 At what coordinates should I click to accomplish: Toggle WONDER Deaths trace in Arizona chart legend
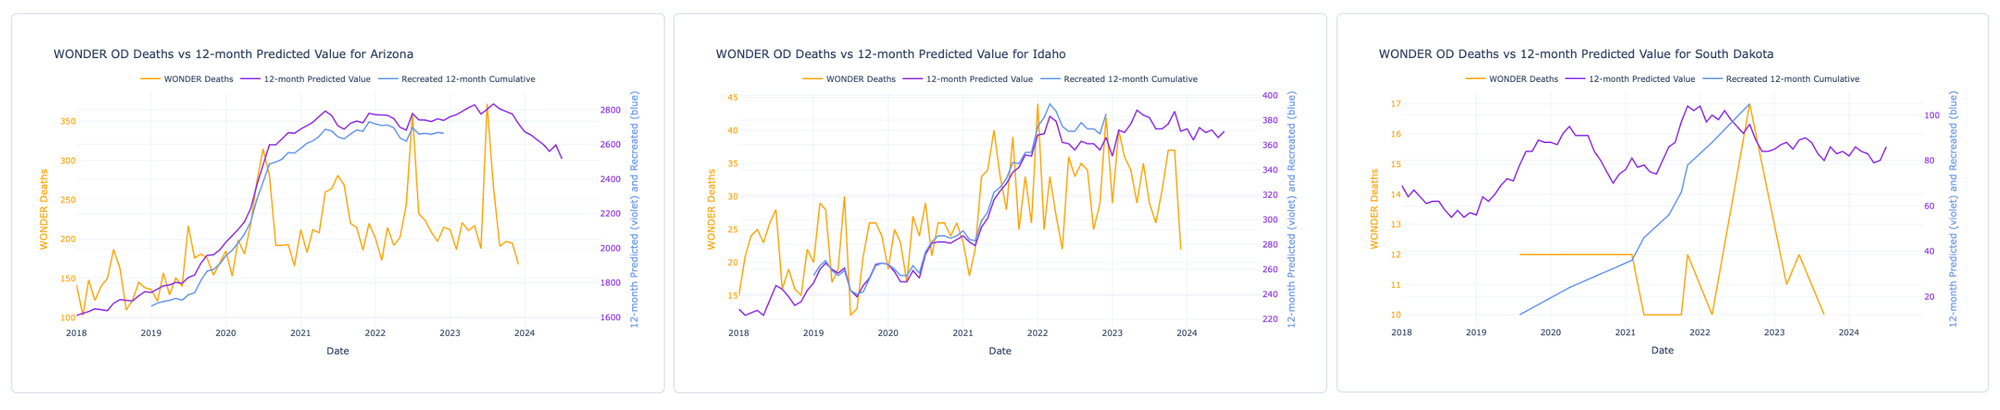(198, 79)
